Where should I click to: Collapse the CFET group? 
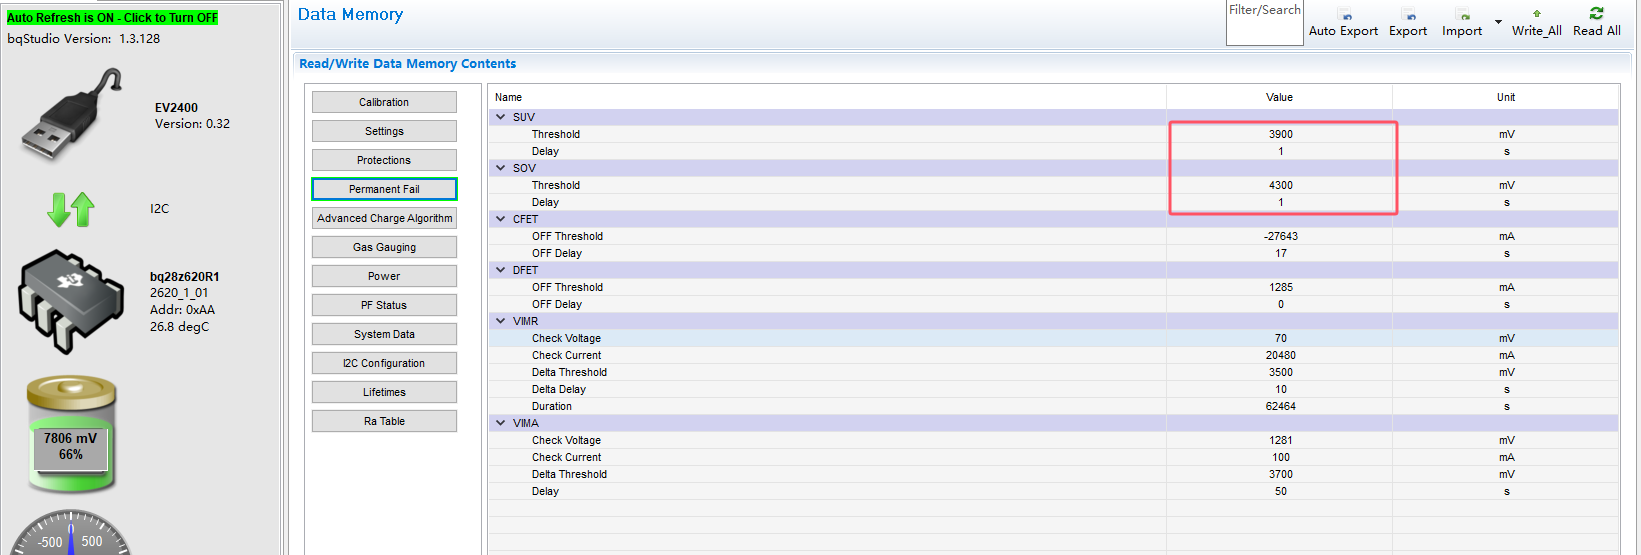(501, 219)
